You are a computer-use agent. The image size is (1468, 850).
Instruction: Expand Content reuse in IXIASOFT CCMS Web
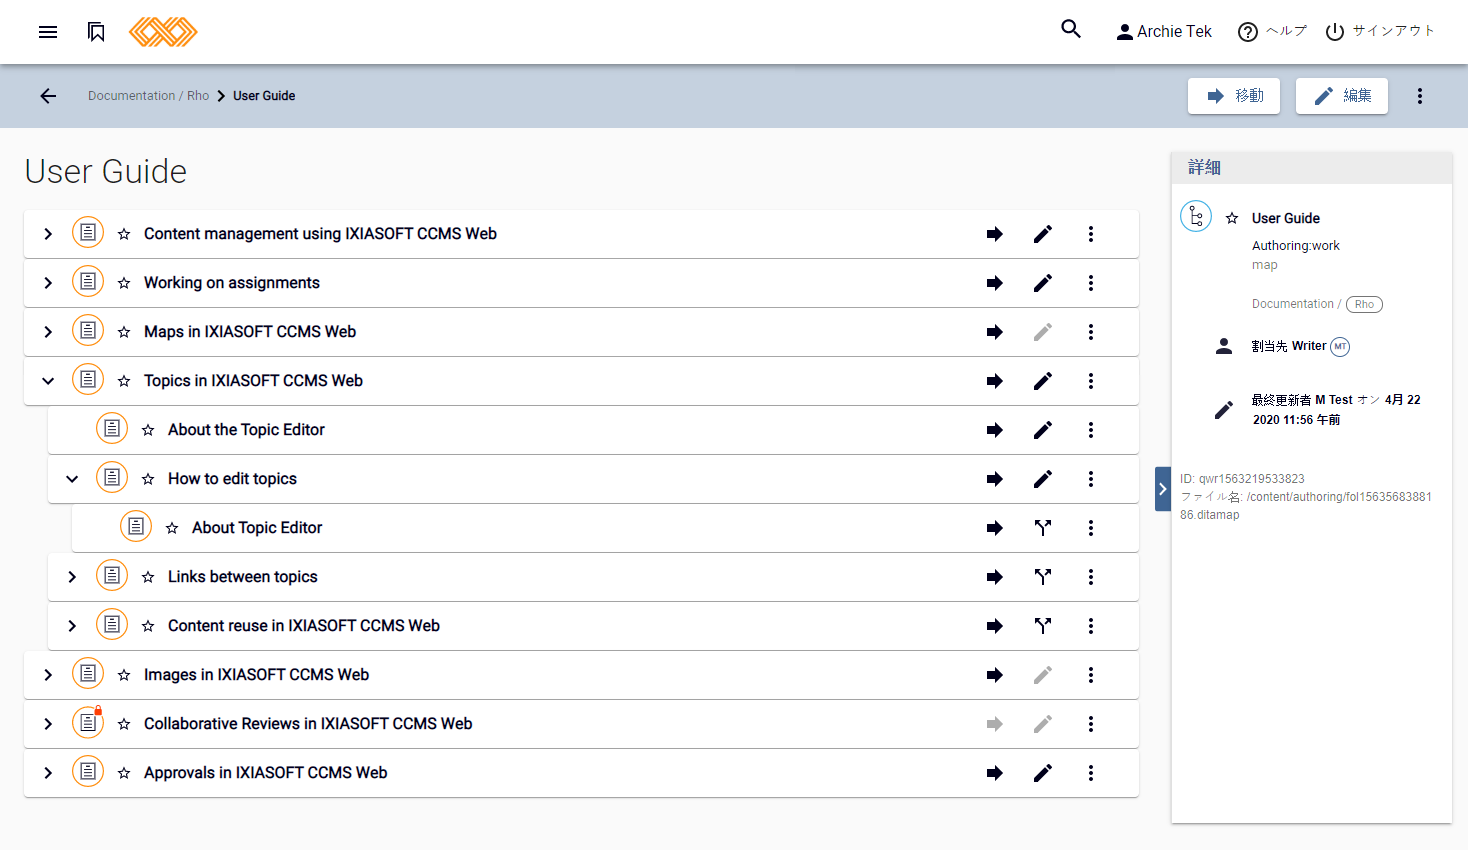pyautogui.click(x=72, y=626)
